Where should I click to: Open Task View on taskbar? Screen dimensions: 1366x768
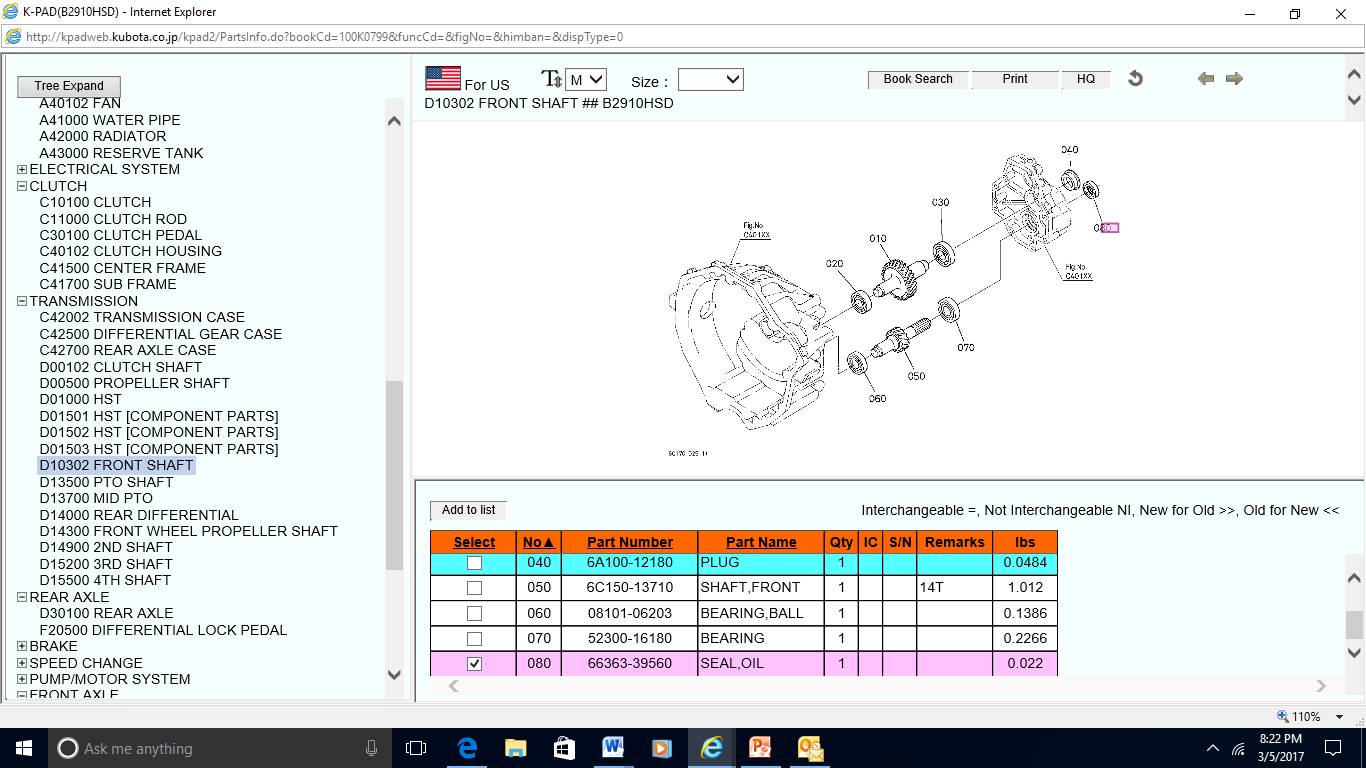(416, 748)
